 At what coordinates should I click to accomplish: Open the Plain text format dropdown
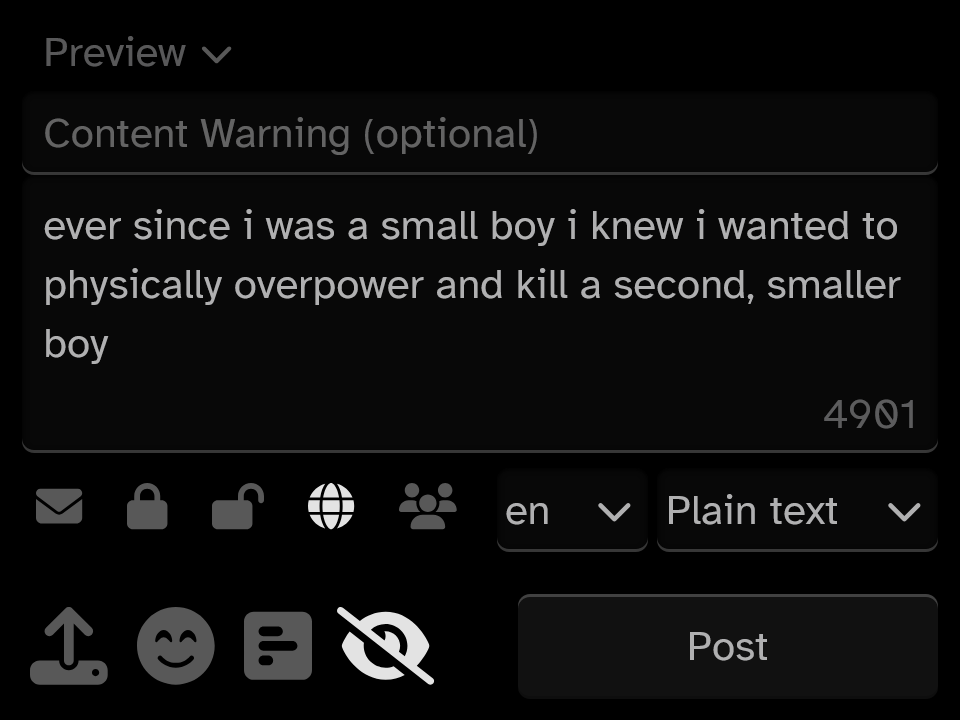[797, 511]
